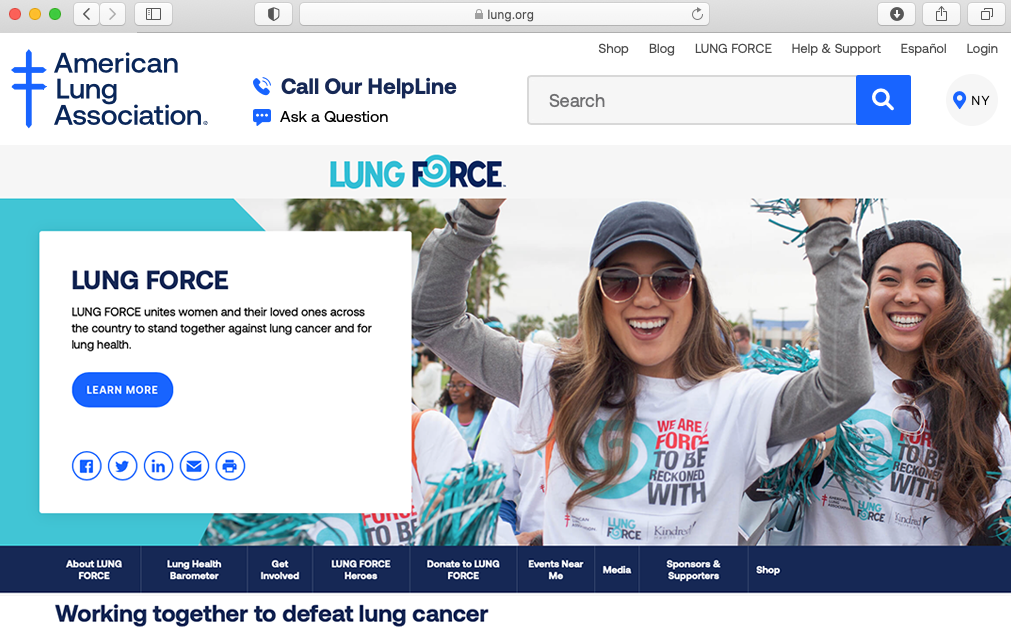Image resolution: width=1011 pixels, height=634 pixels.
Task: Open Media tab in bottom bar
Action: point(616,570)
